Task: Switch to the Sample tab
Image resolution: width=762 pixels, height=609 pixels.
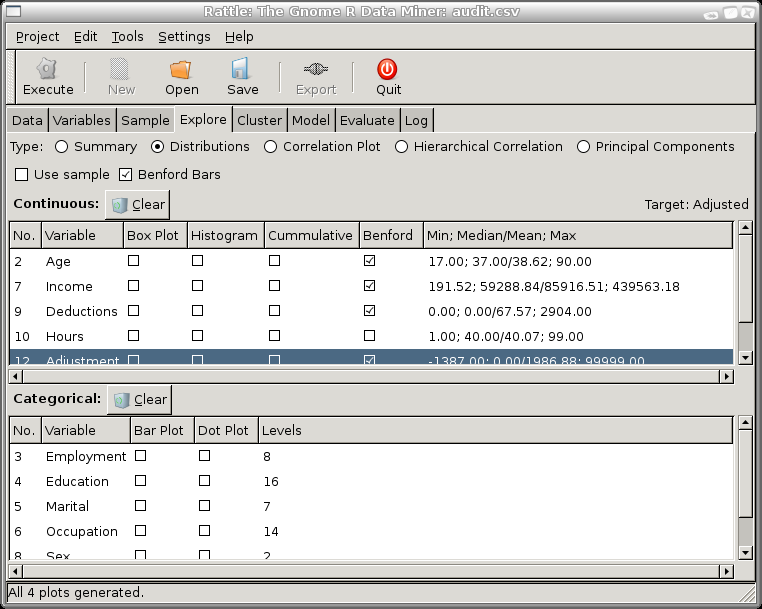Action: pos(145,121)
